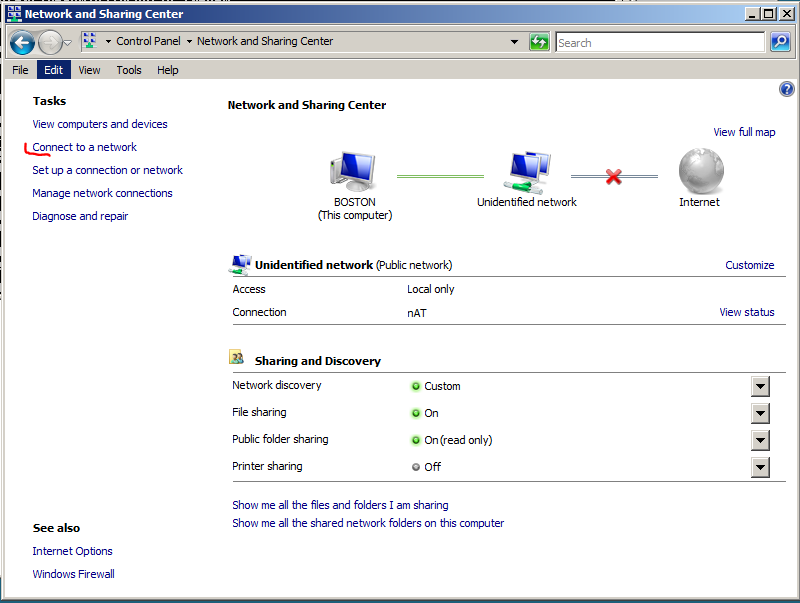Open the File menu
Viewport: 800px width, 603px height.
(x=20, y=70)
